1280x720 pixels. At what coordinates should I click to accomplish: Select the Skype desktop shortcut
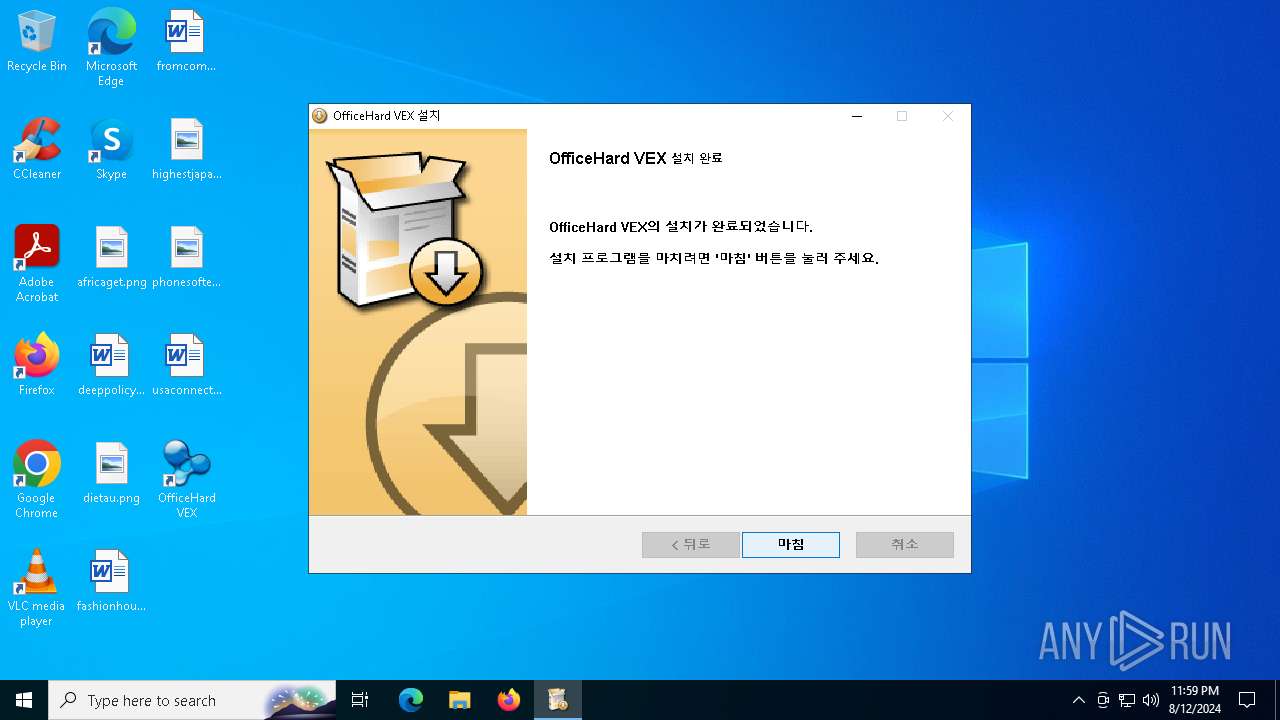point(111,150)
